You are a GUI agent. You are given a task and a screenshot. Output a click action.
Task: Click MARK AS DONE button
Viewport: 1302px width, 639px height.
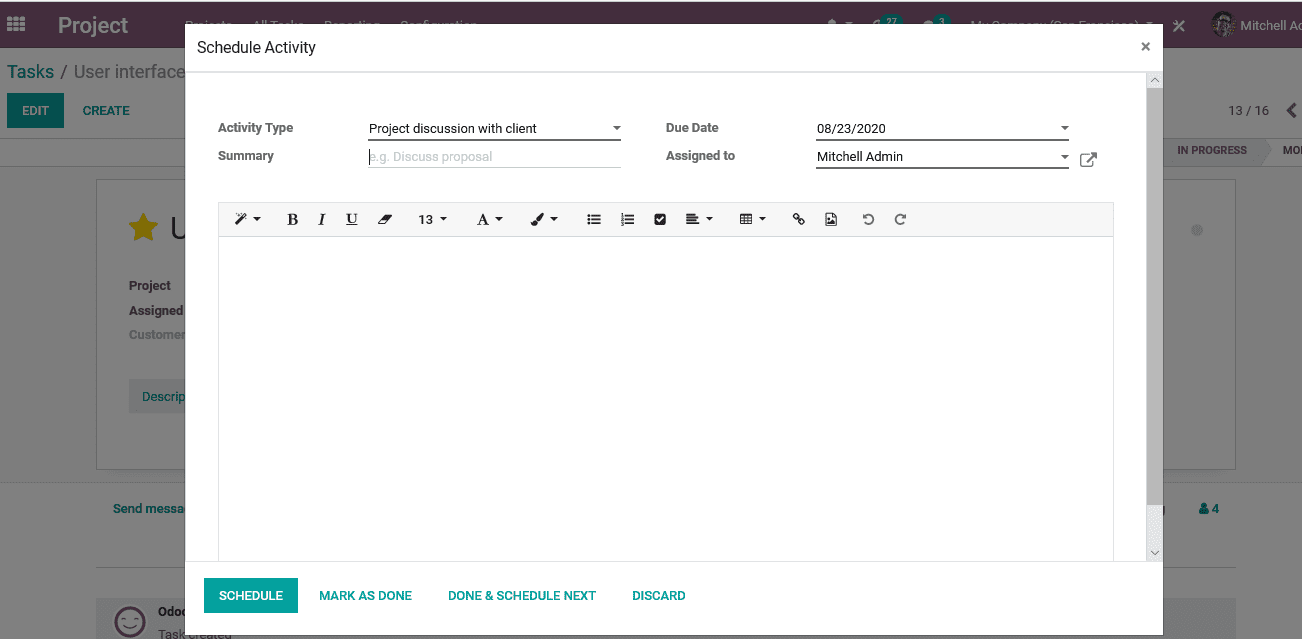tap(365, 595)
